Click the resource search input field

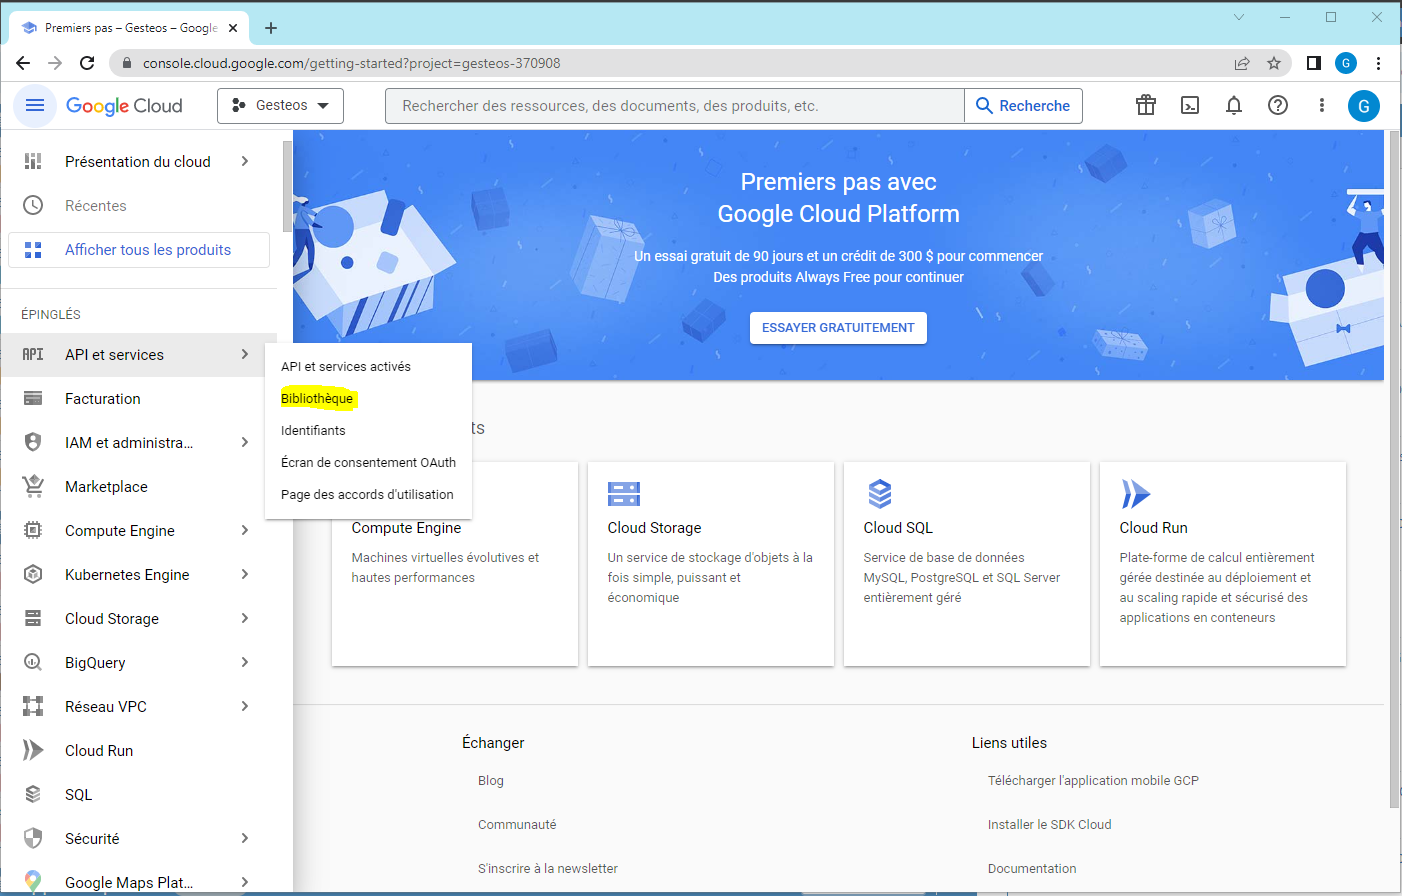[675, 106]
